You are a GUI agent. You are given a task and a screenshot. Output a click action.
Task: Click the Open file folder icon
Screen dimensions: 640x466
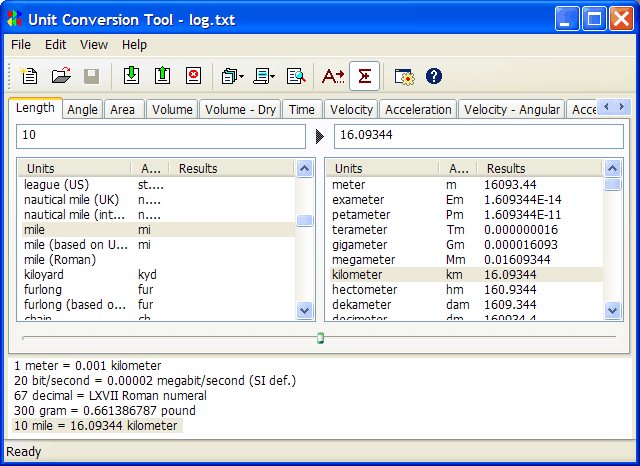[x=60, y=75]
